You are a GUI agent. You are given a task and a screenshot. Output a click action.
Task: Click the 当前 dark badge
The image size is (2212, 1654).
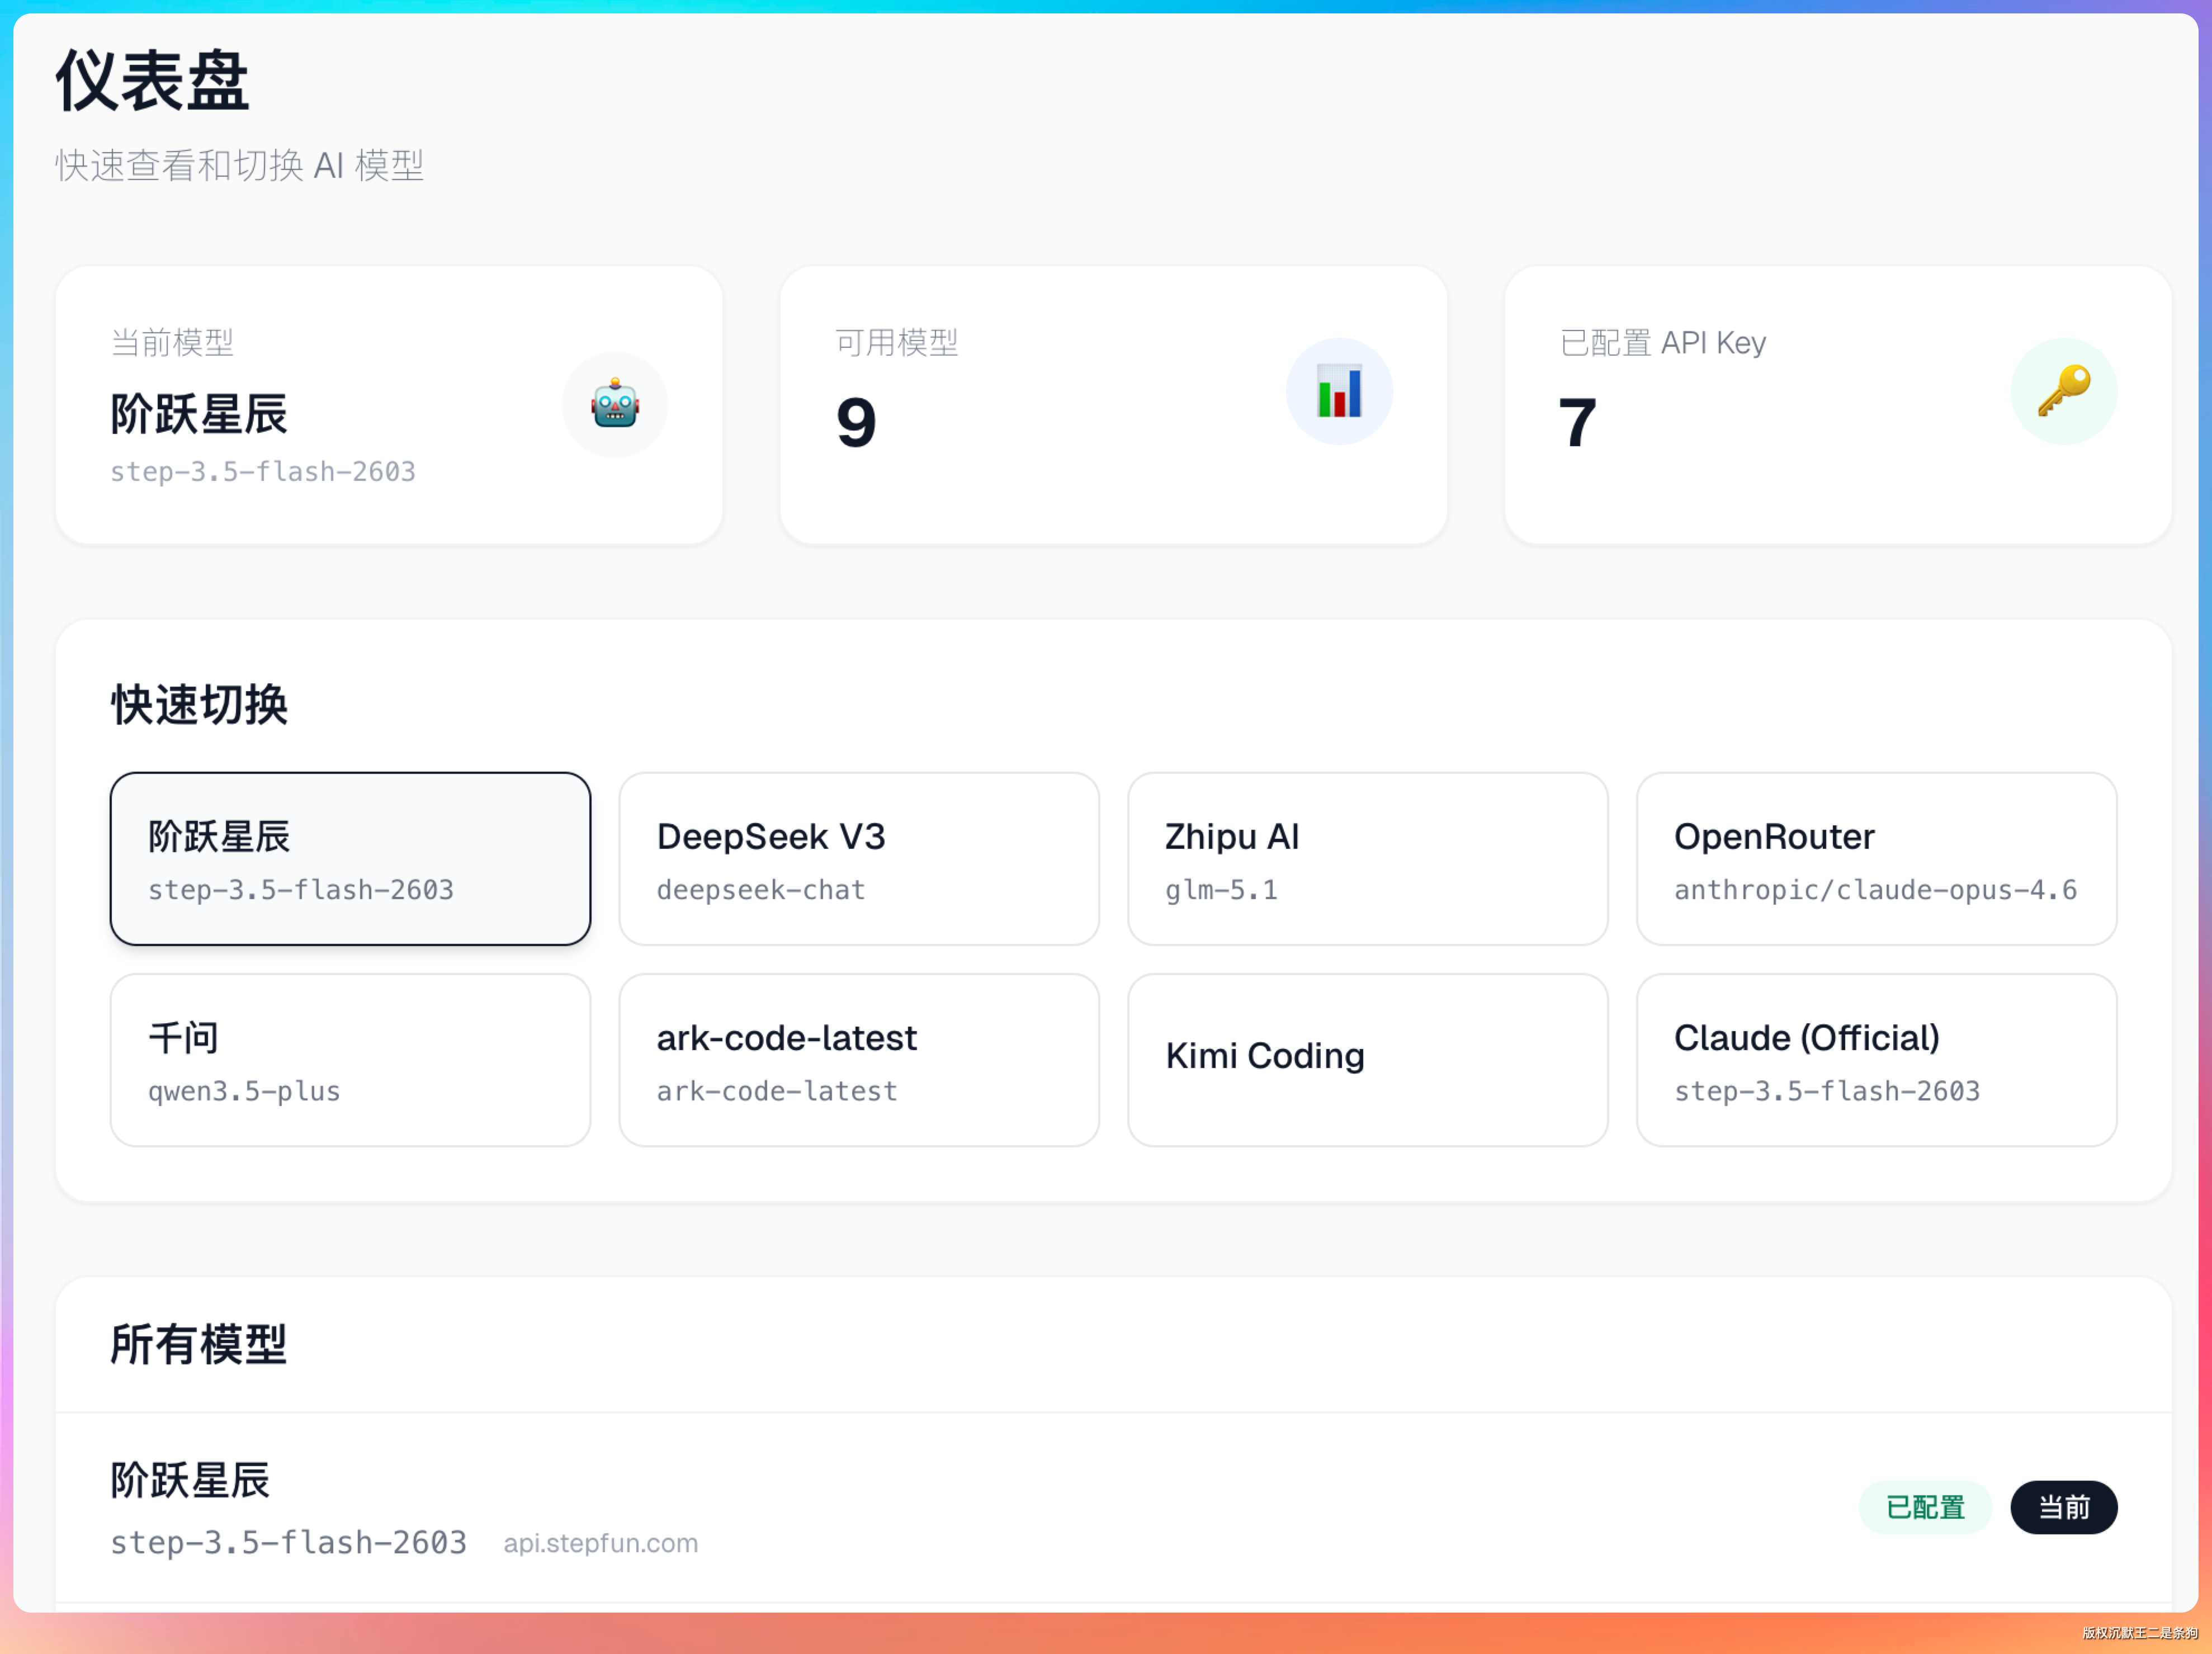(2063, 1507)
